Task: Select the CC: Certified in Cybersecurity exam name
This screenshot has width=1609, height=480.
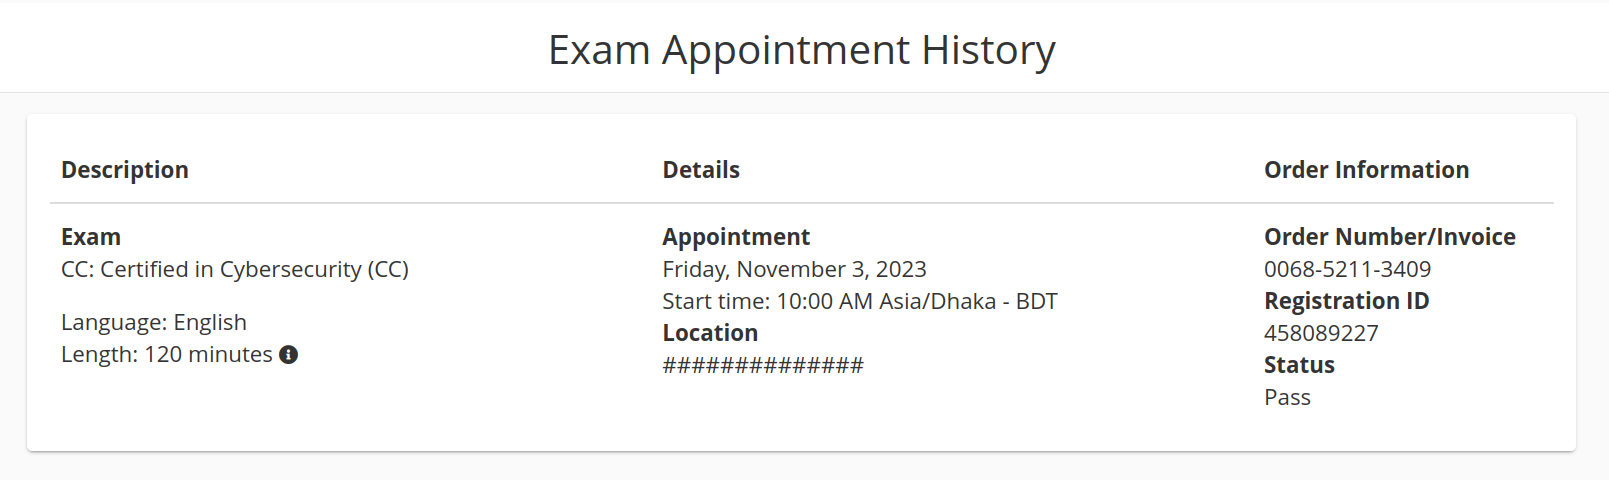Action: coord(235,269)
